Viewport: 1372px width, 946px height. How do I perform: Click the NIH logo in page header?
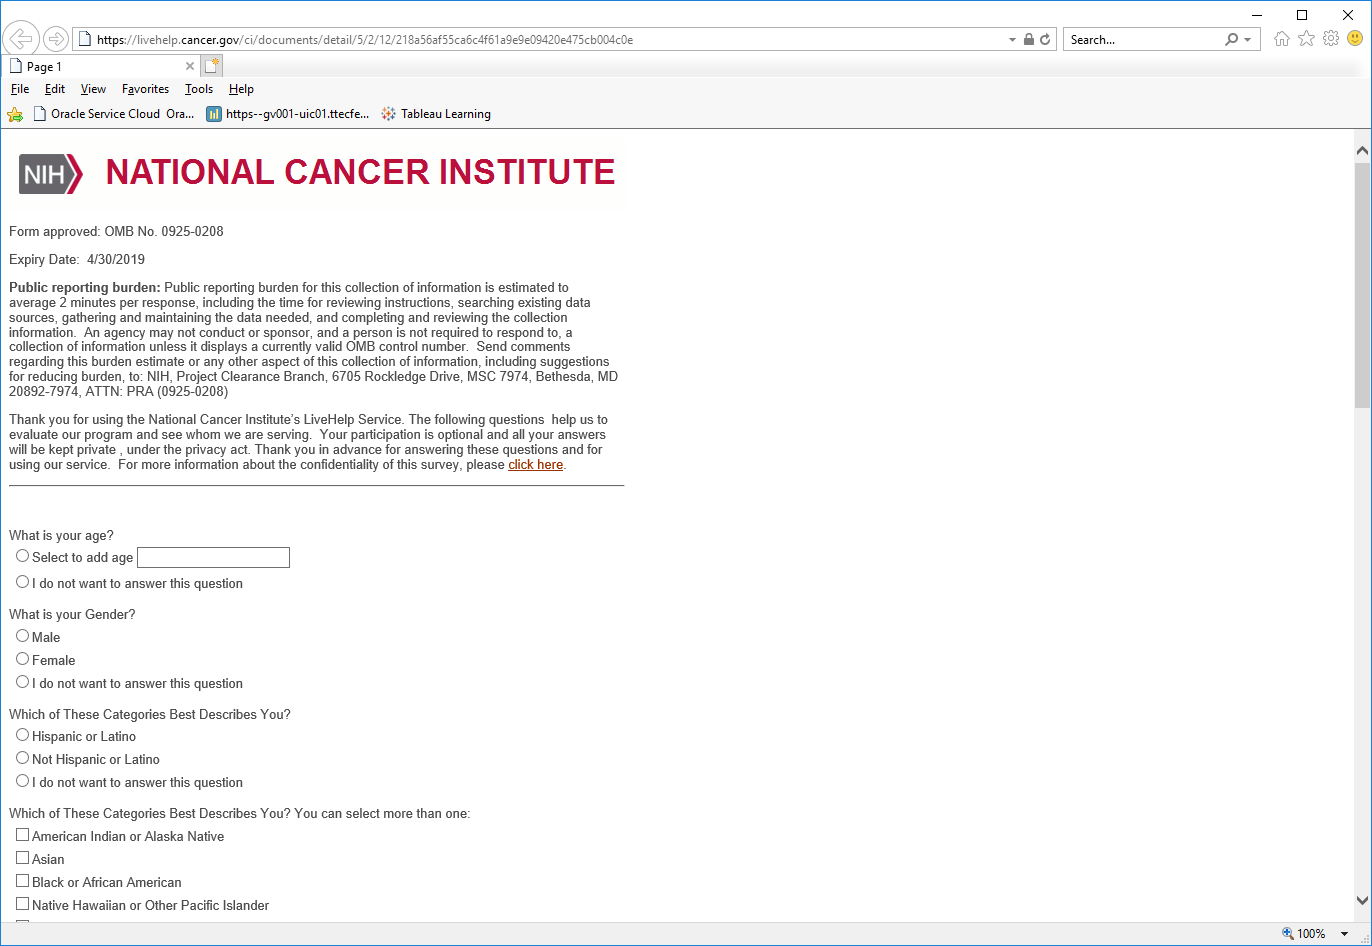pos(50,174)
